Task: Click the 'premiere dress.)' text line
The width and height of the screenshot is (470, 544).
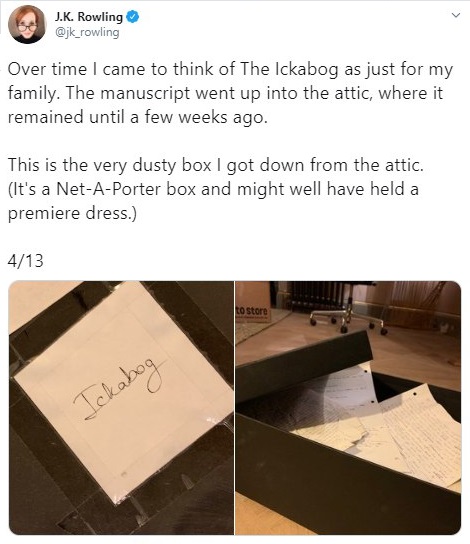Action: 72,213
